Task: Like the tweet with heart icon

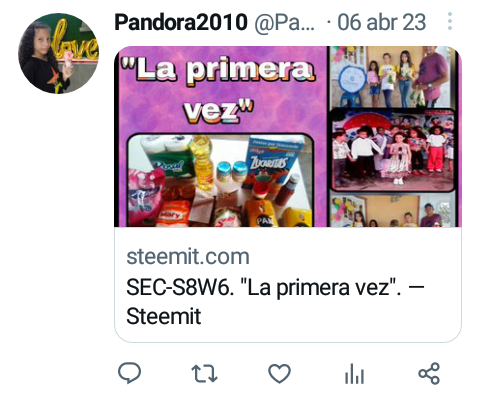Action: [279, 373]
